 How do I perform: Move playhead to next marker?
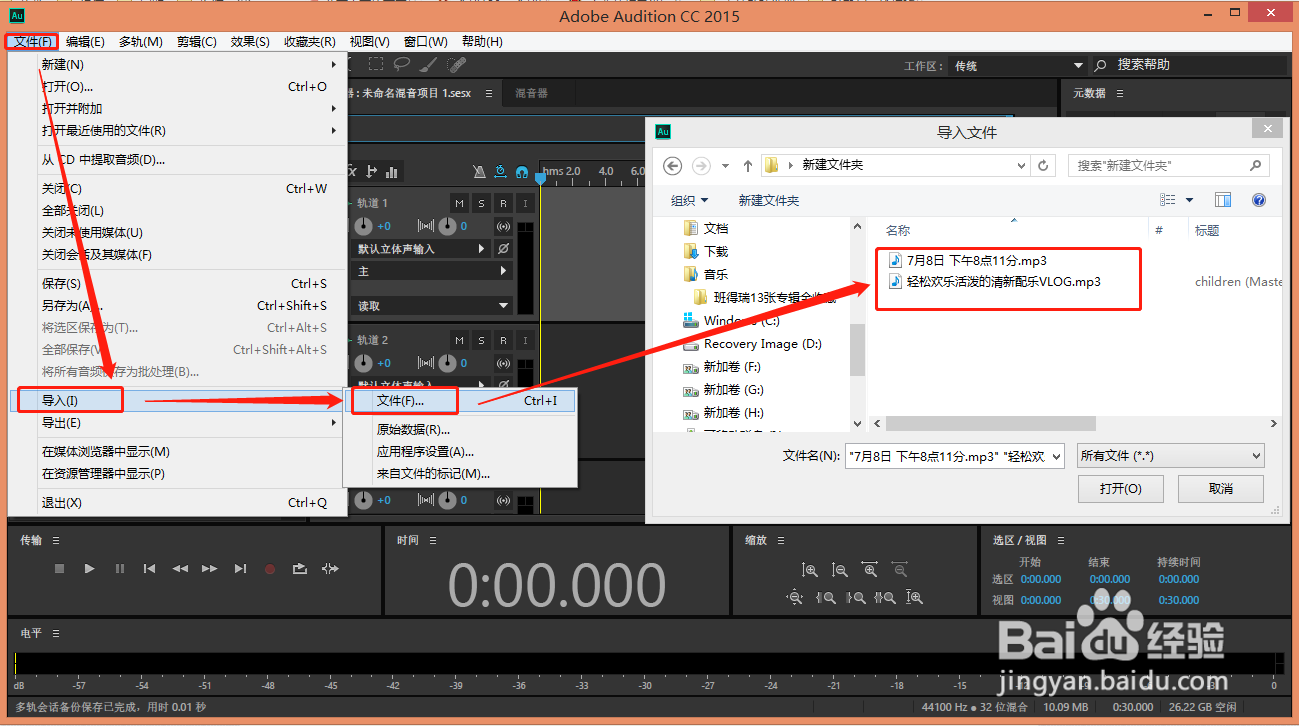point(240,569)
